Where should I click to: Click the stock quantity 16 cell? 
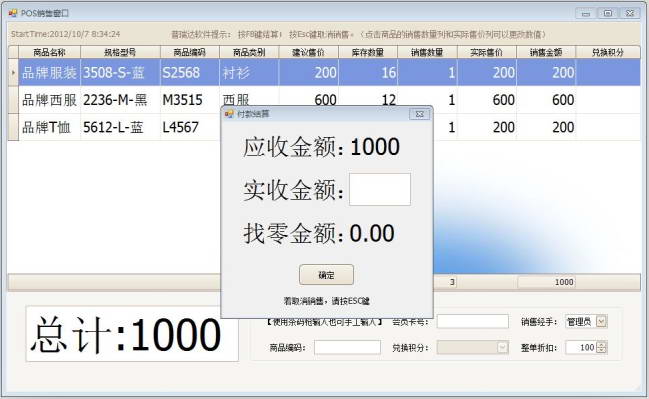click(x=368, y=72)
